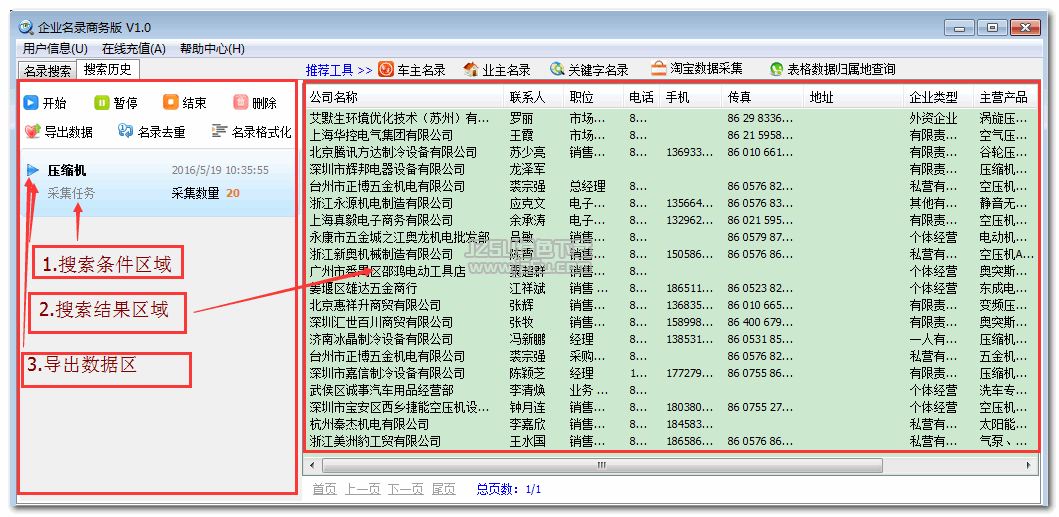This screenshot has width=1059, height=517.
Task: Sort by 联系人 column header
Action: (534, 97)
